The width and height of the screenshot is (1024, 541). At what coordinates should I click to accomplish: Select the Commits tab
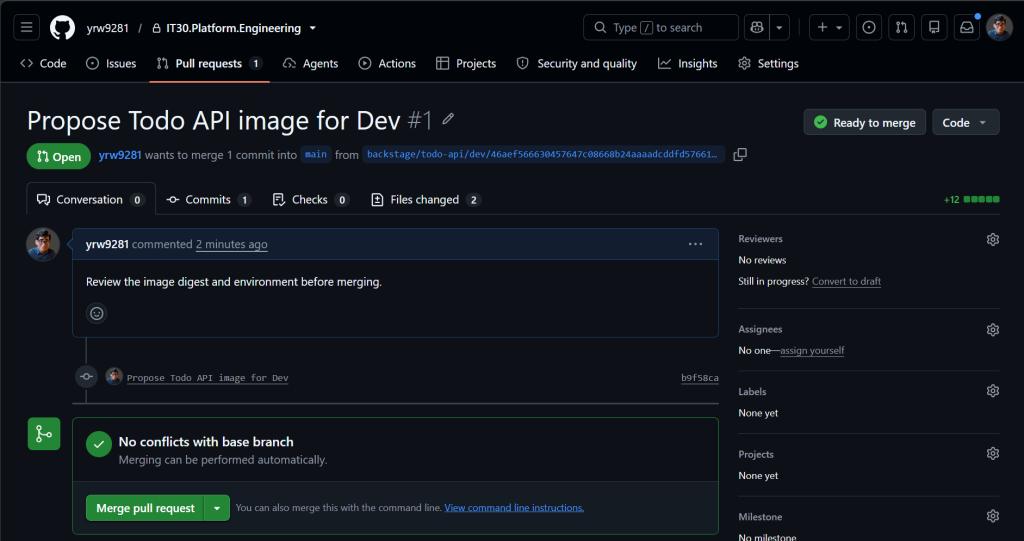pyautogui.click(x=208, y=199)
